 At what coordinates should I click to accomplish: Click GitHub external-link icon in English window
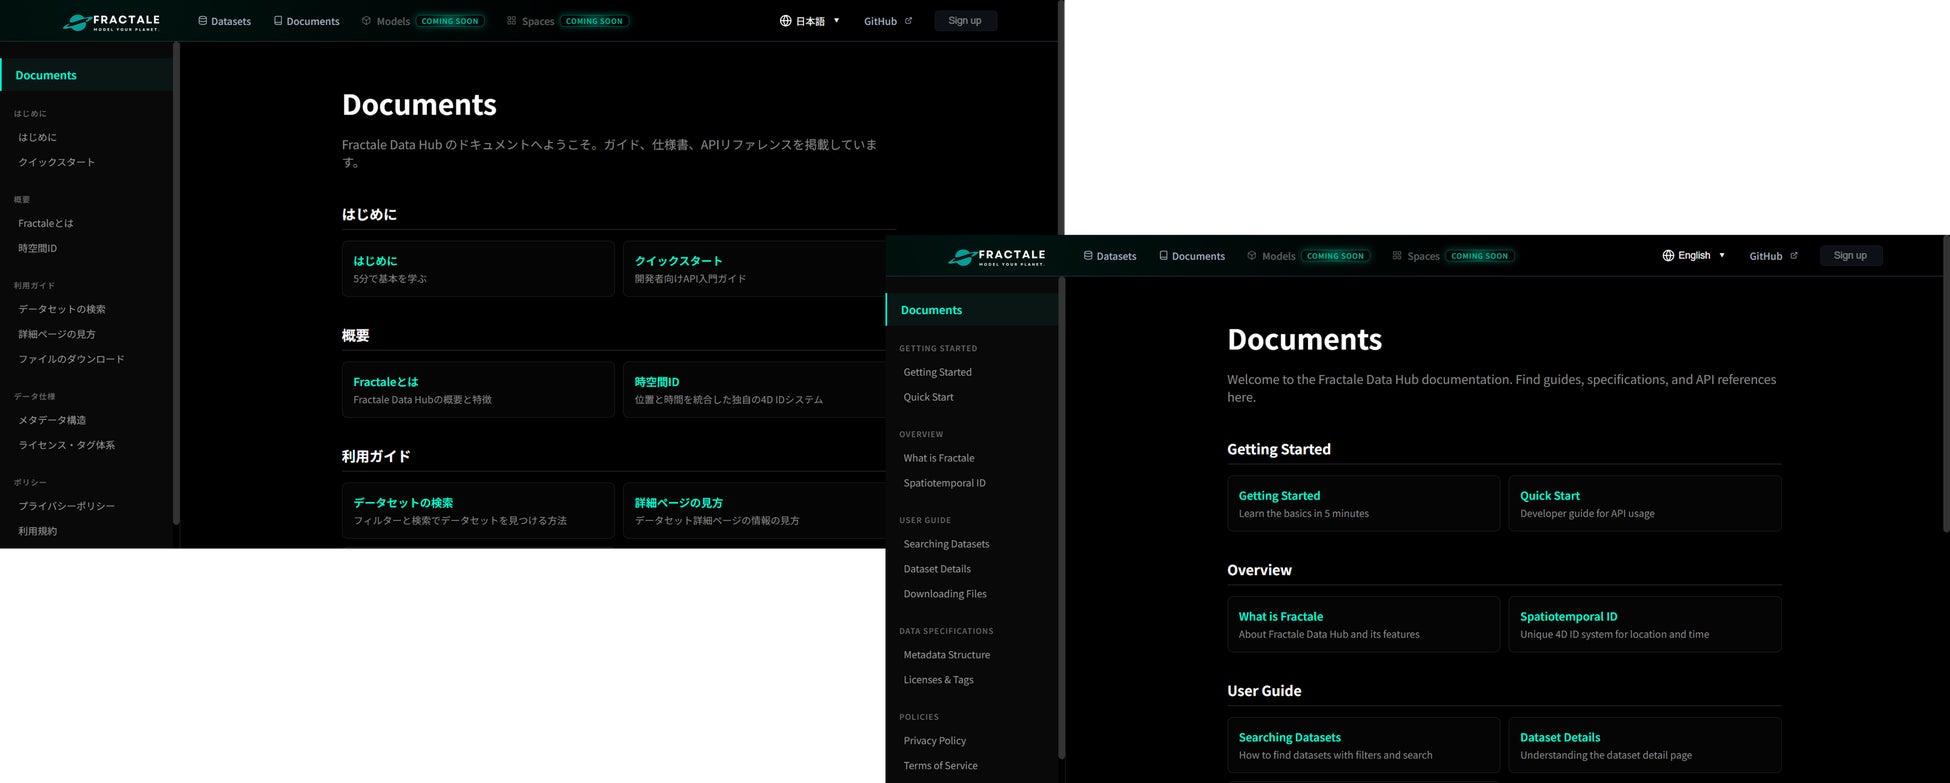coord(1794,256)
